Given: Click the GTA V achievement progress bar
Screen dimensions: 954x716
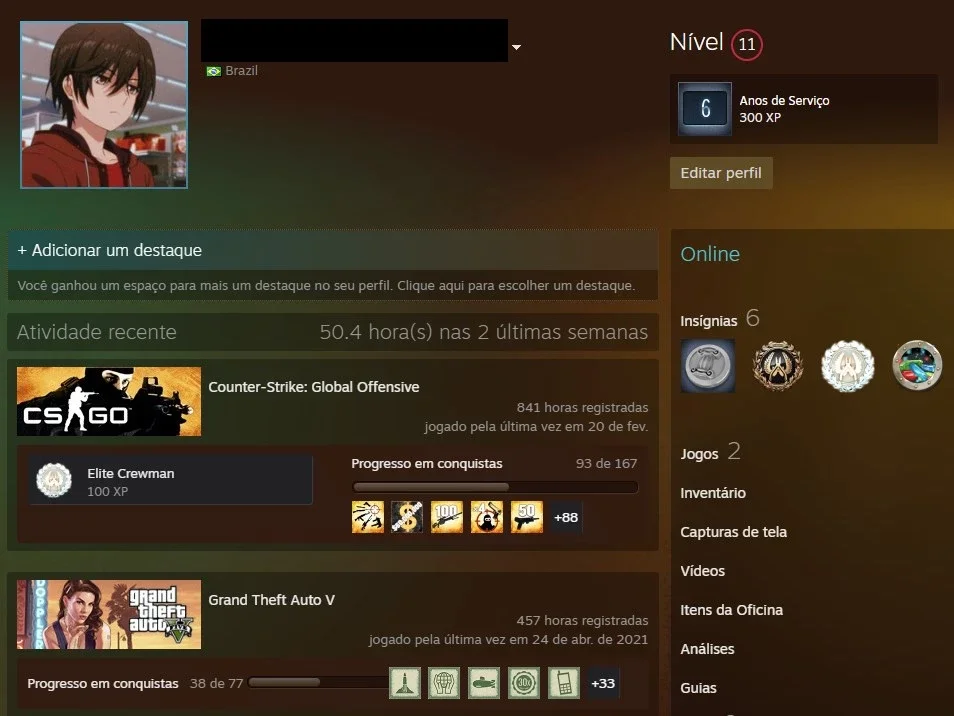Looking at the screenshot, I should point(318,683).
